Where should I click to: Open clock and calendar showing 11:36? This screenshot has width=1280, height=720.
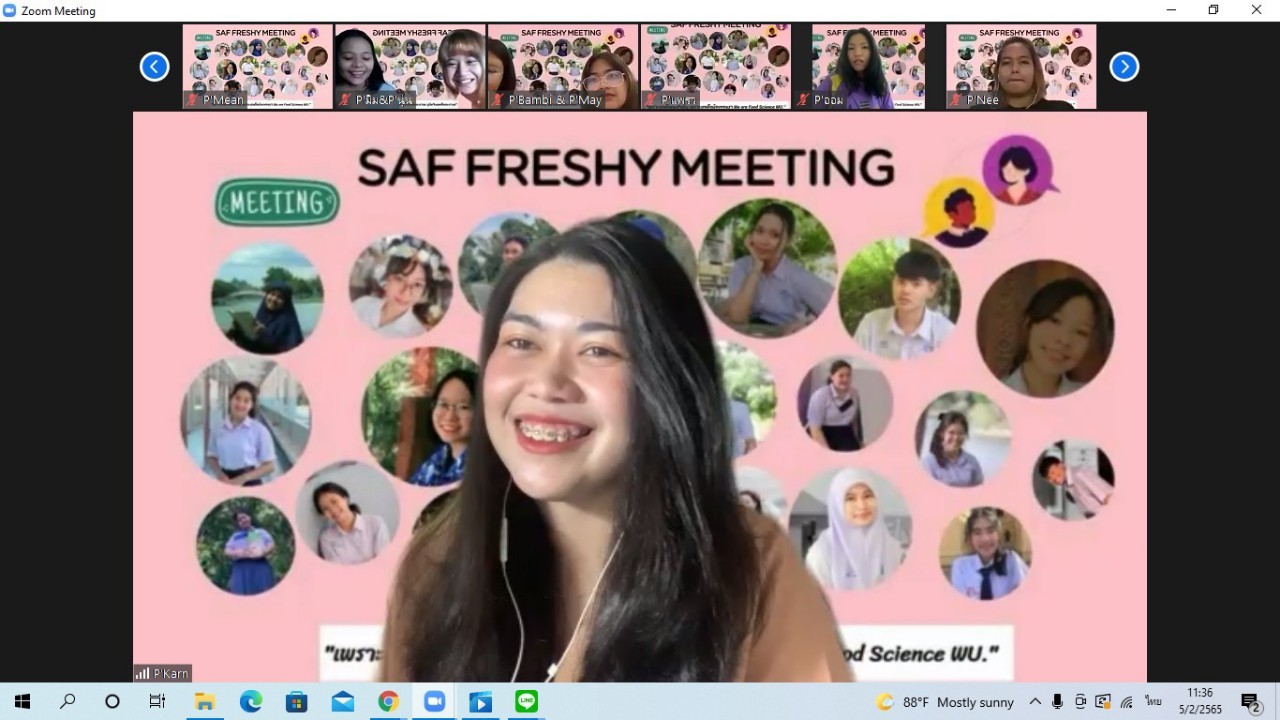(x=1199, y=702)
